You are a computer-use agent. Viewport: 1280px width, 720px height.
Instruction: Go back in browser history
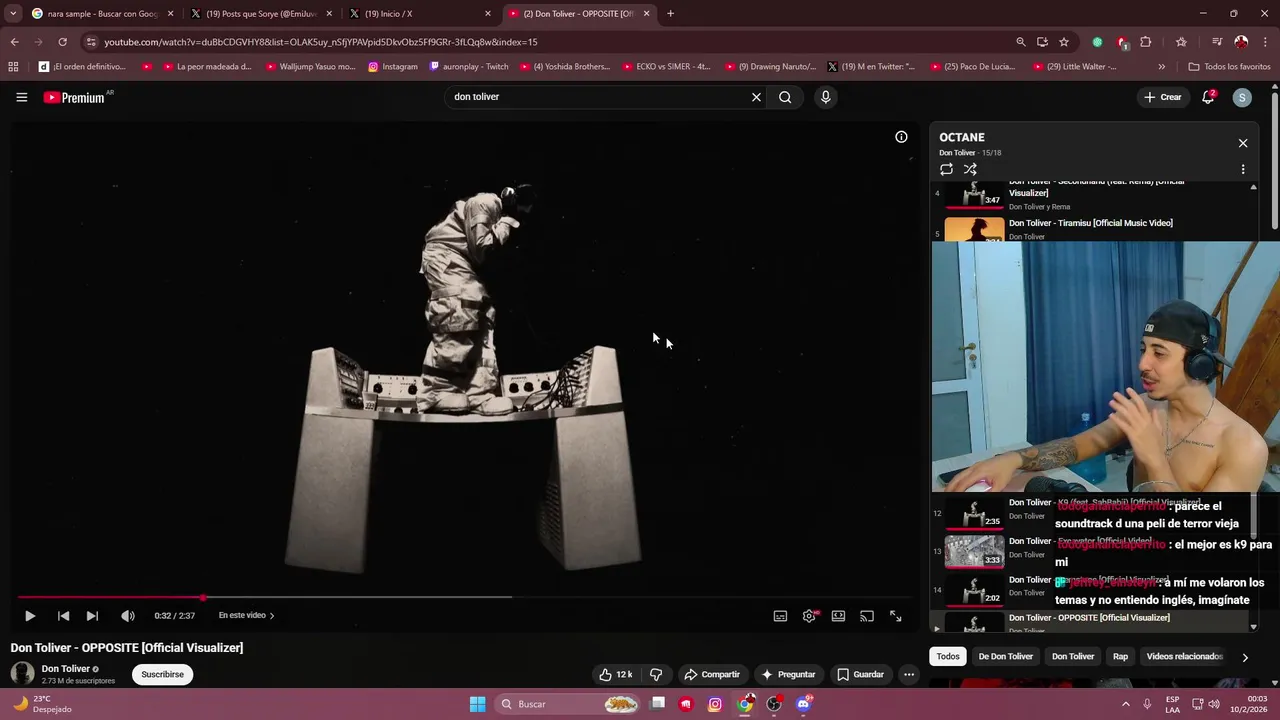tap(14, 42)
